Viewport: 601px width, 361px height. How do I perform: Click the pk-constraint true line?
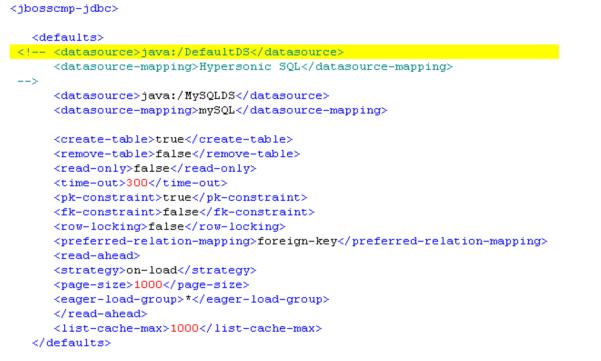[181, 198]
